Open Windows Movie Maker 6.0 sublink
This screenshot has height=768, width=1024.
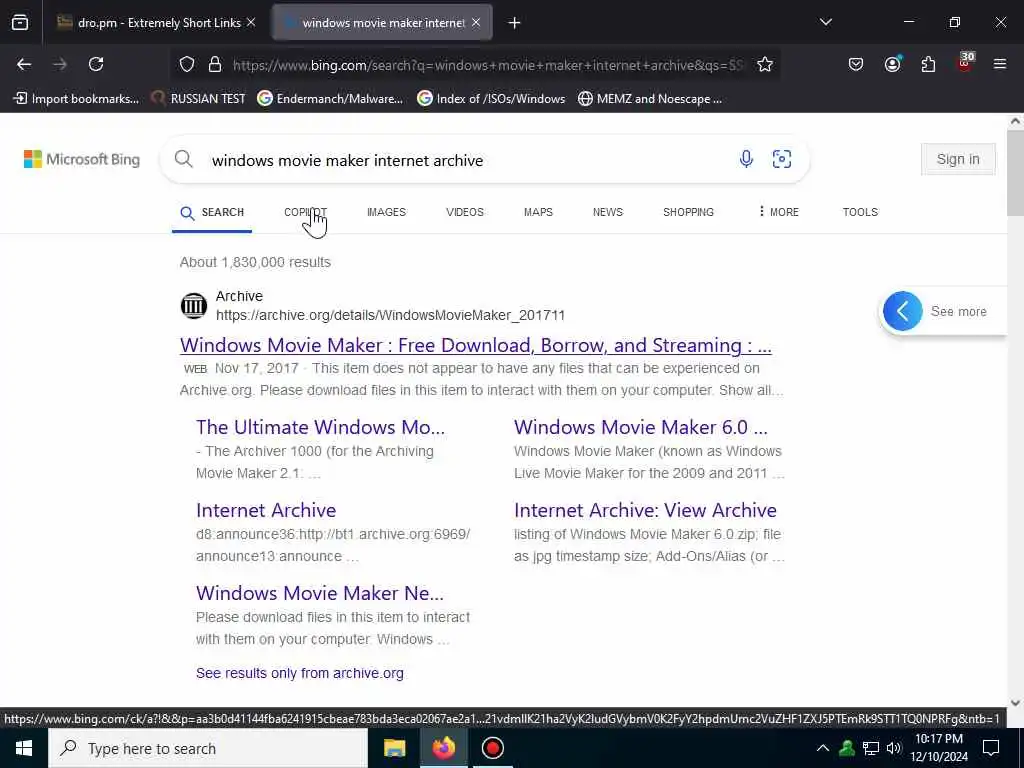[640, 427]
